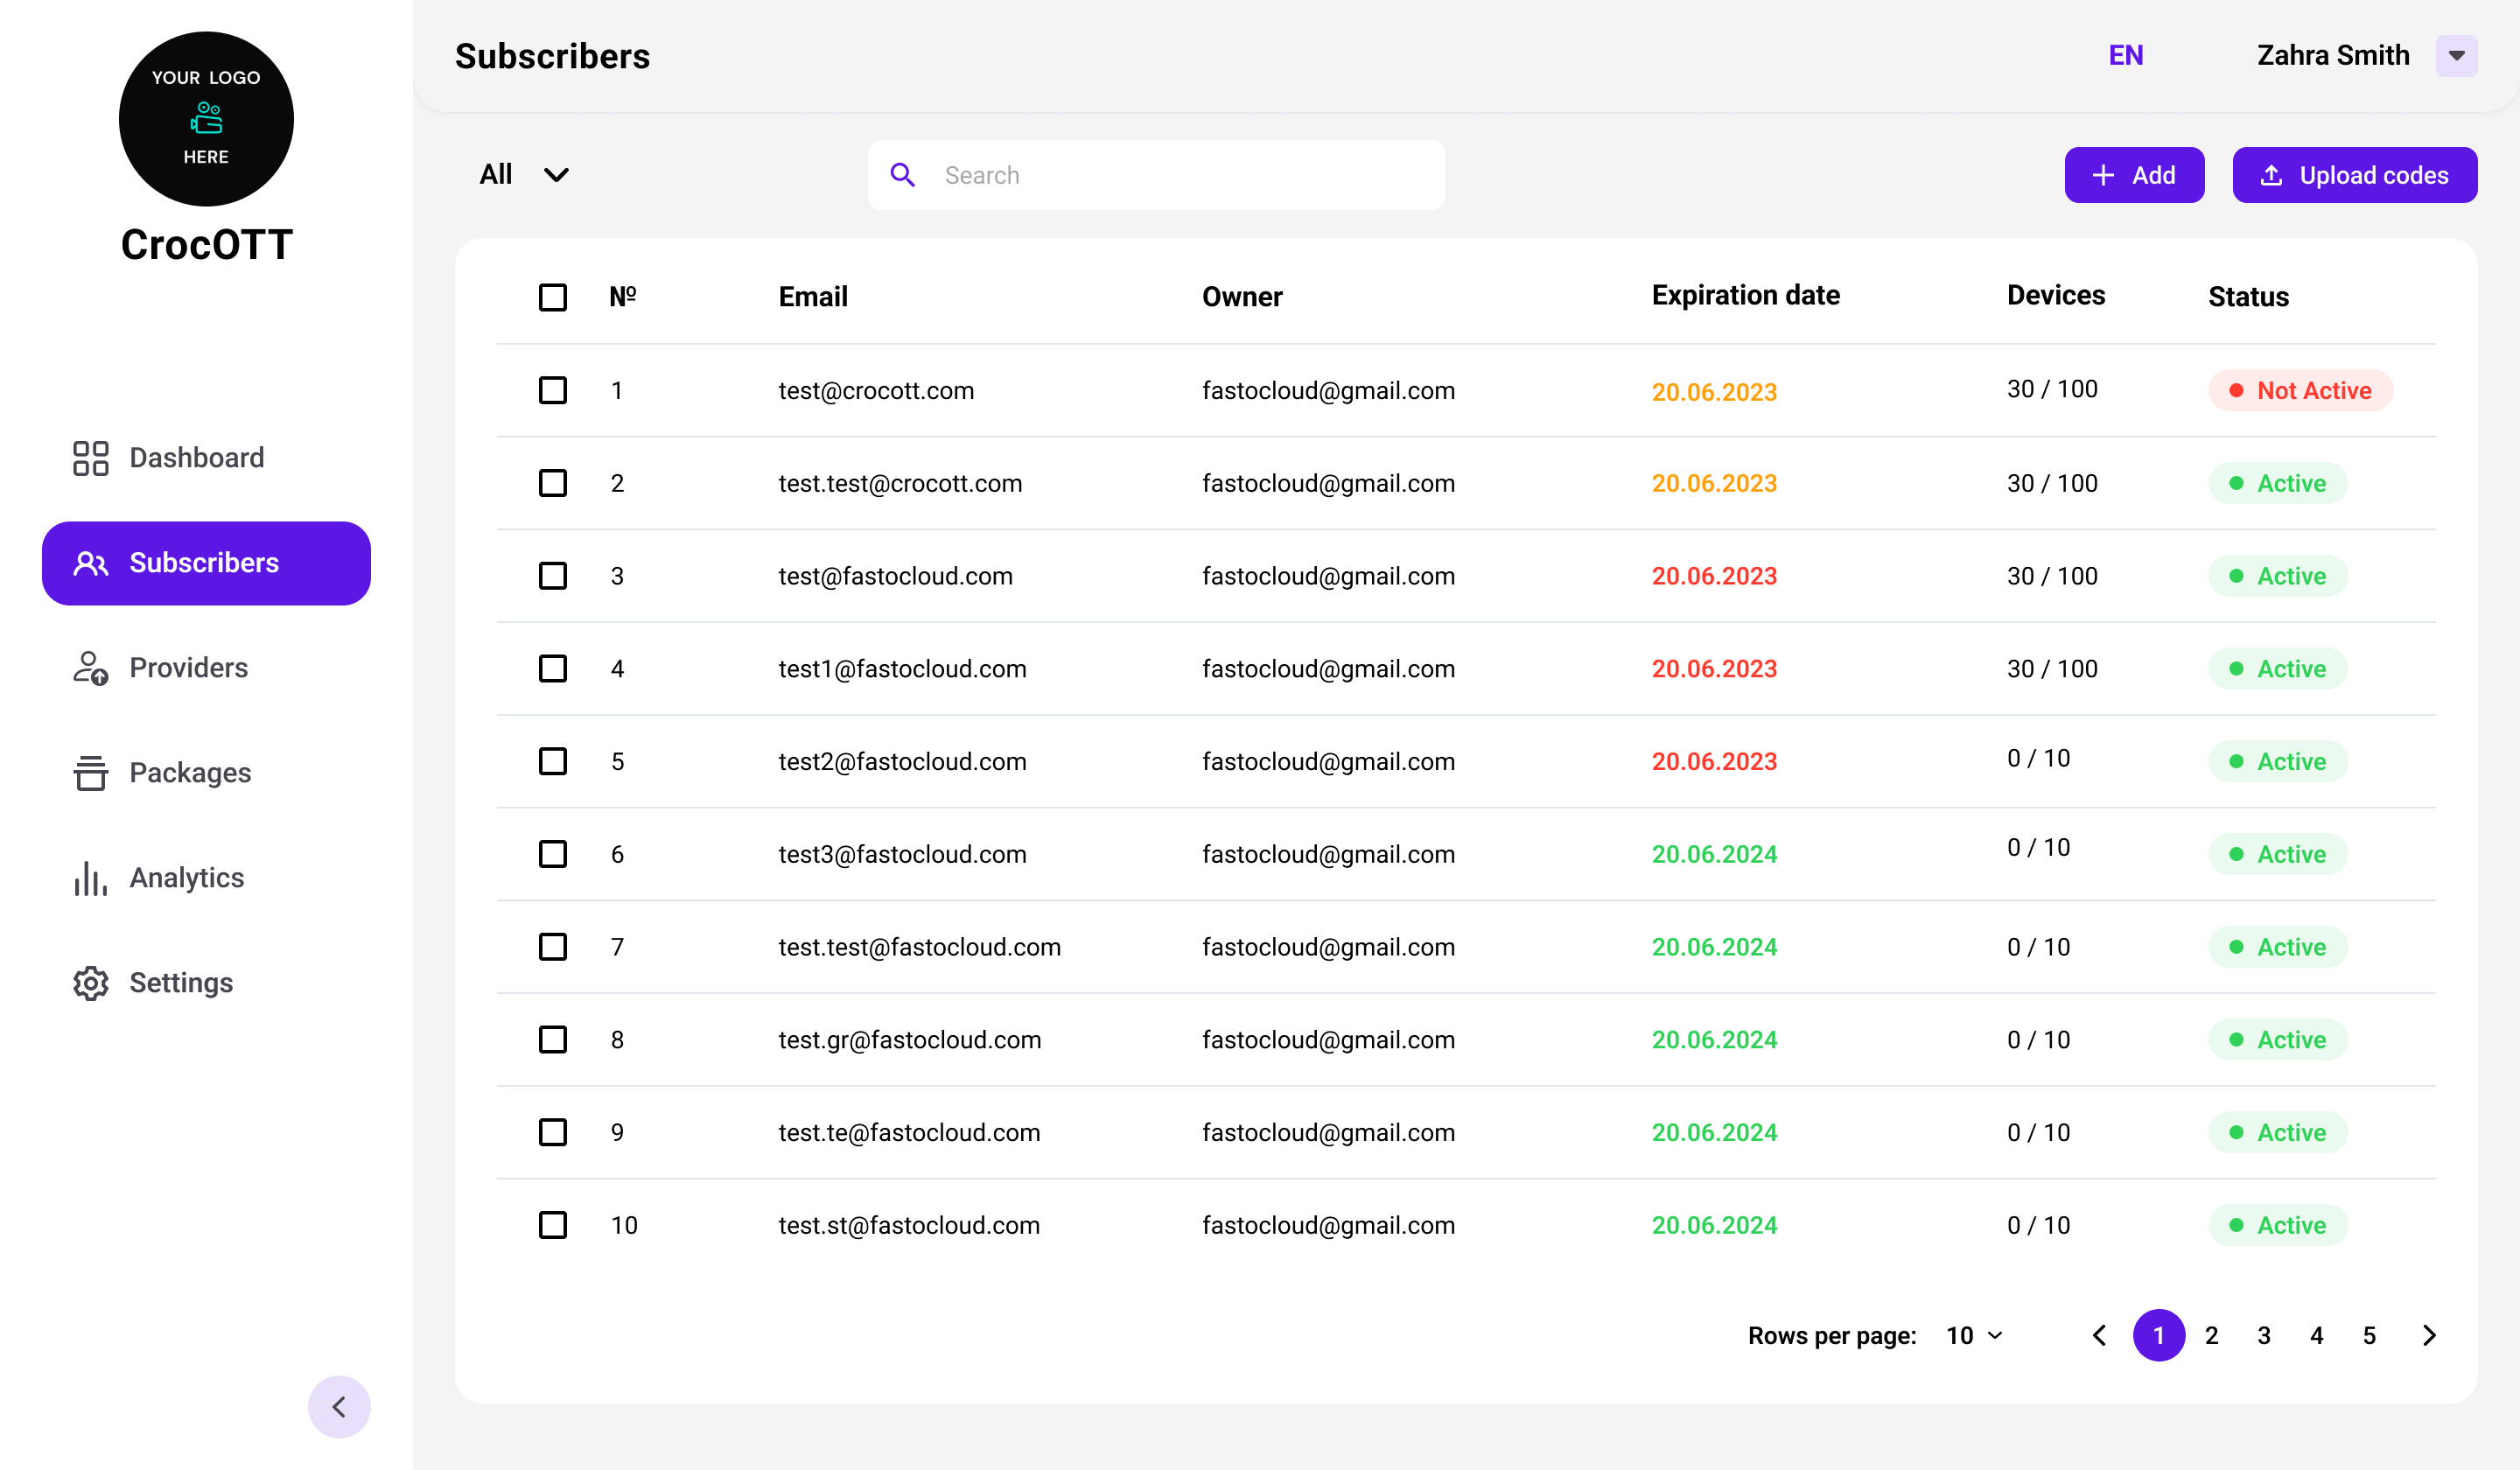Switch to page 3 of results

coord(2264,1335)
